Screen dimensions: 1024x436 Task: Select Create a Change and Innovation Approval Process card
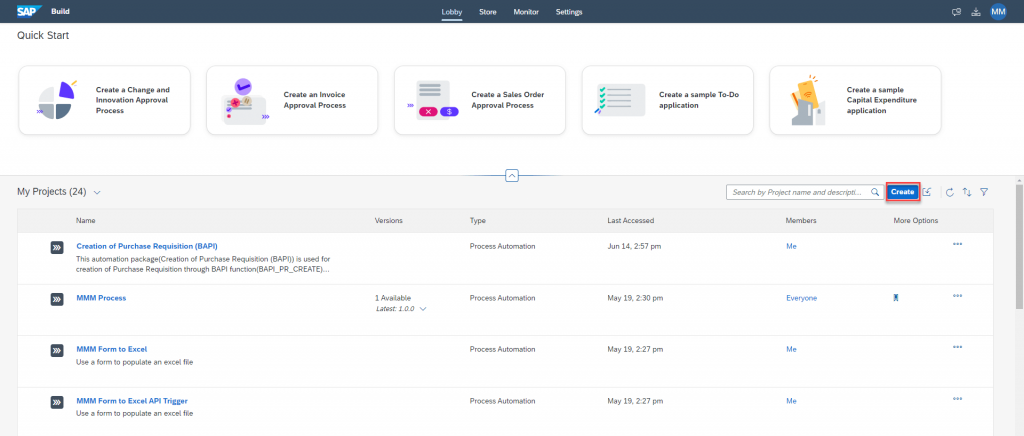104,101
